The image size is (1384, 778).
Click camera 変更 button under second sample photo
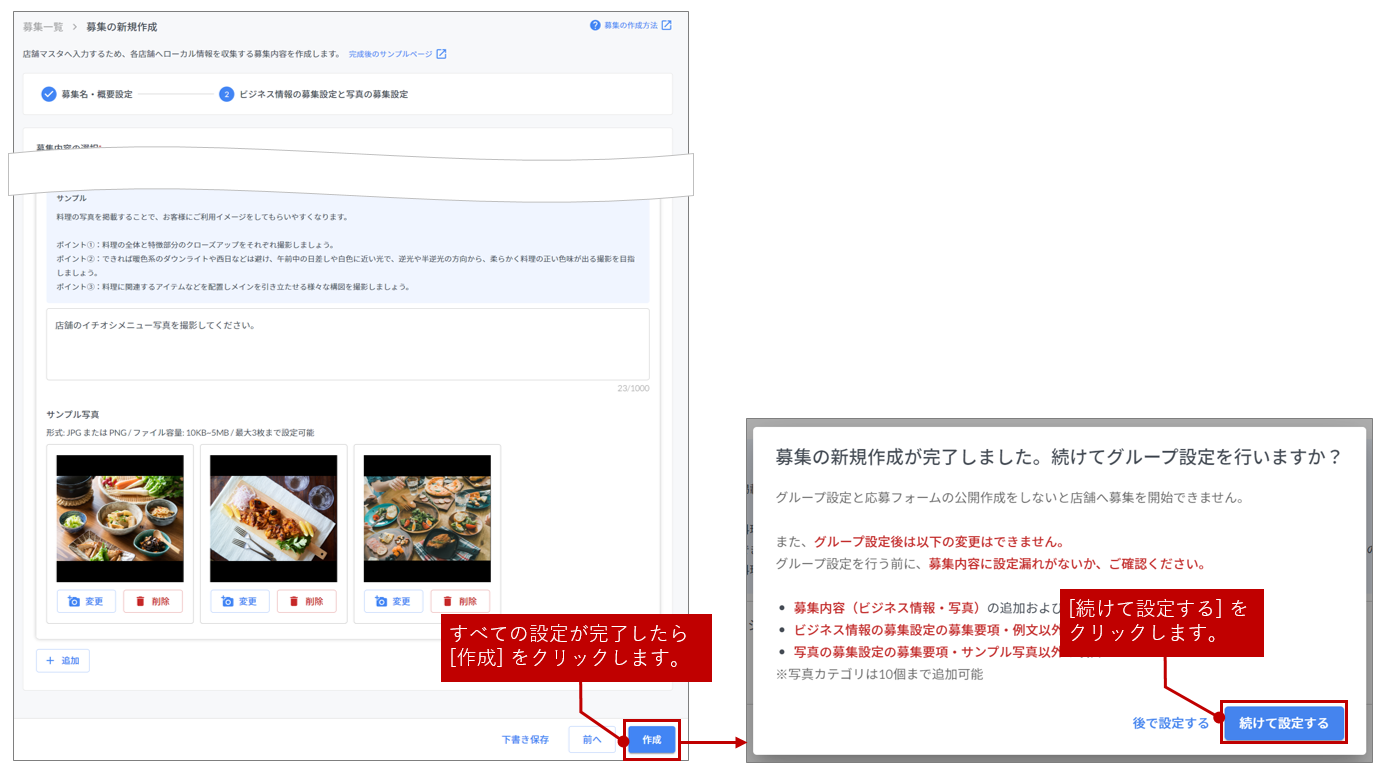click(240, 601)
